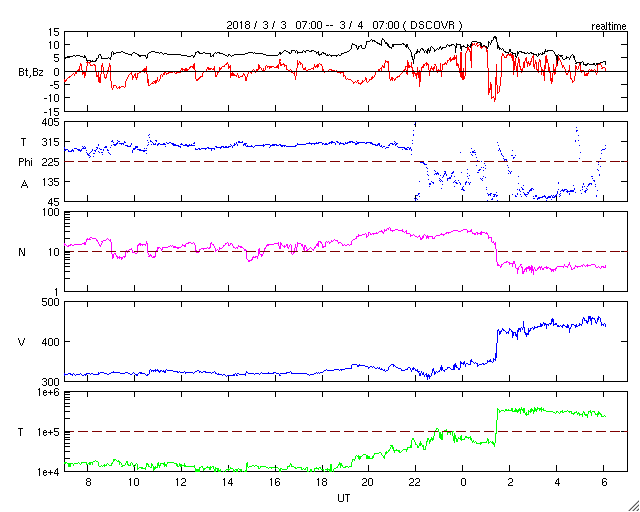Click the 'A' label below Phi
Viewport: 640px width, 512px height.
pyautogui.click(x=24, y=185)
